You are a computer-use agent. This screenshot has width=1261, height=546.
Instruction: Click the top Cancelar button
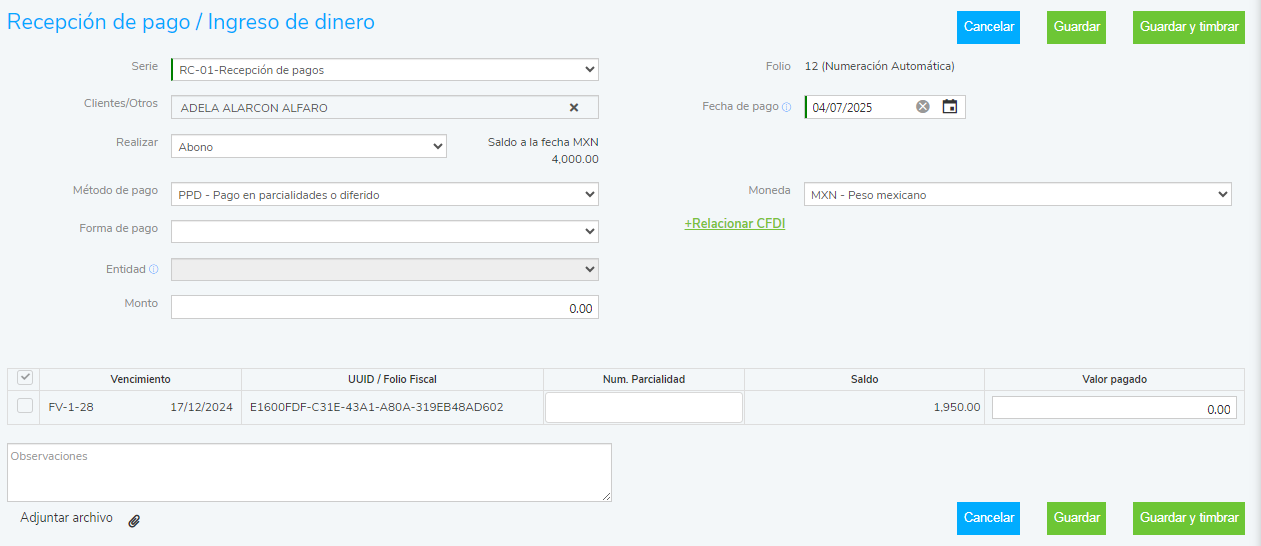click(x=988, y=28)
